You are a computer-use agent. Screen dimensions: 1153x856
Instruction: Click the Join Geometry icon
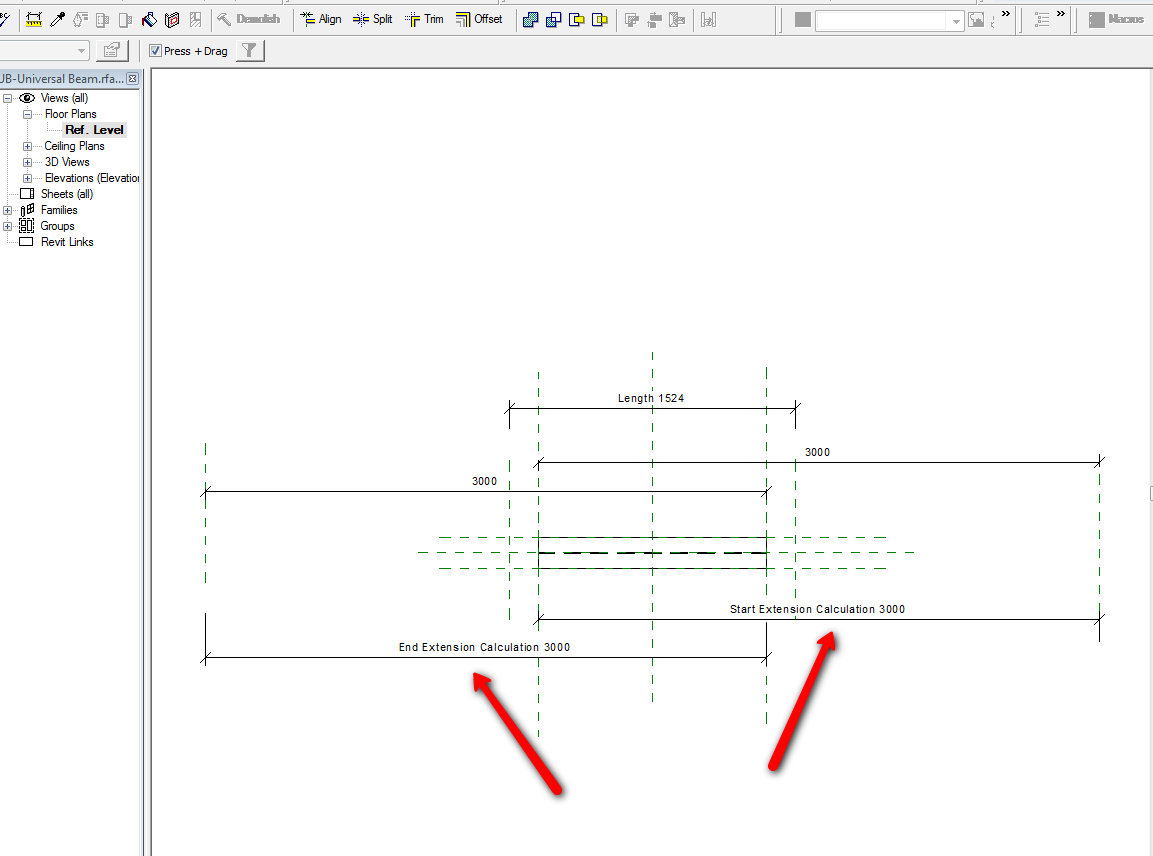(x=530, y=20)
